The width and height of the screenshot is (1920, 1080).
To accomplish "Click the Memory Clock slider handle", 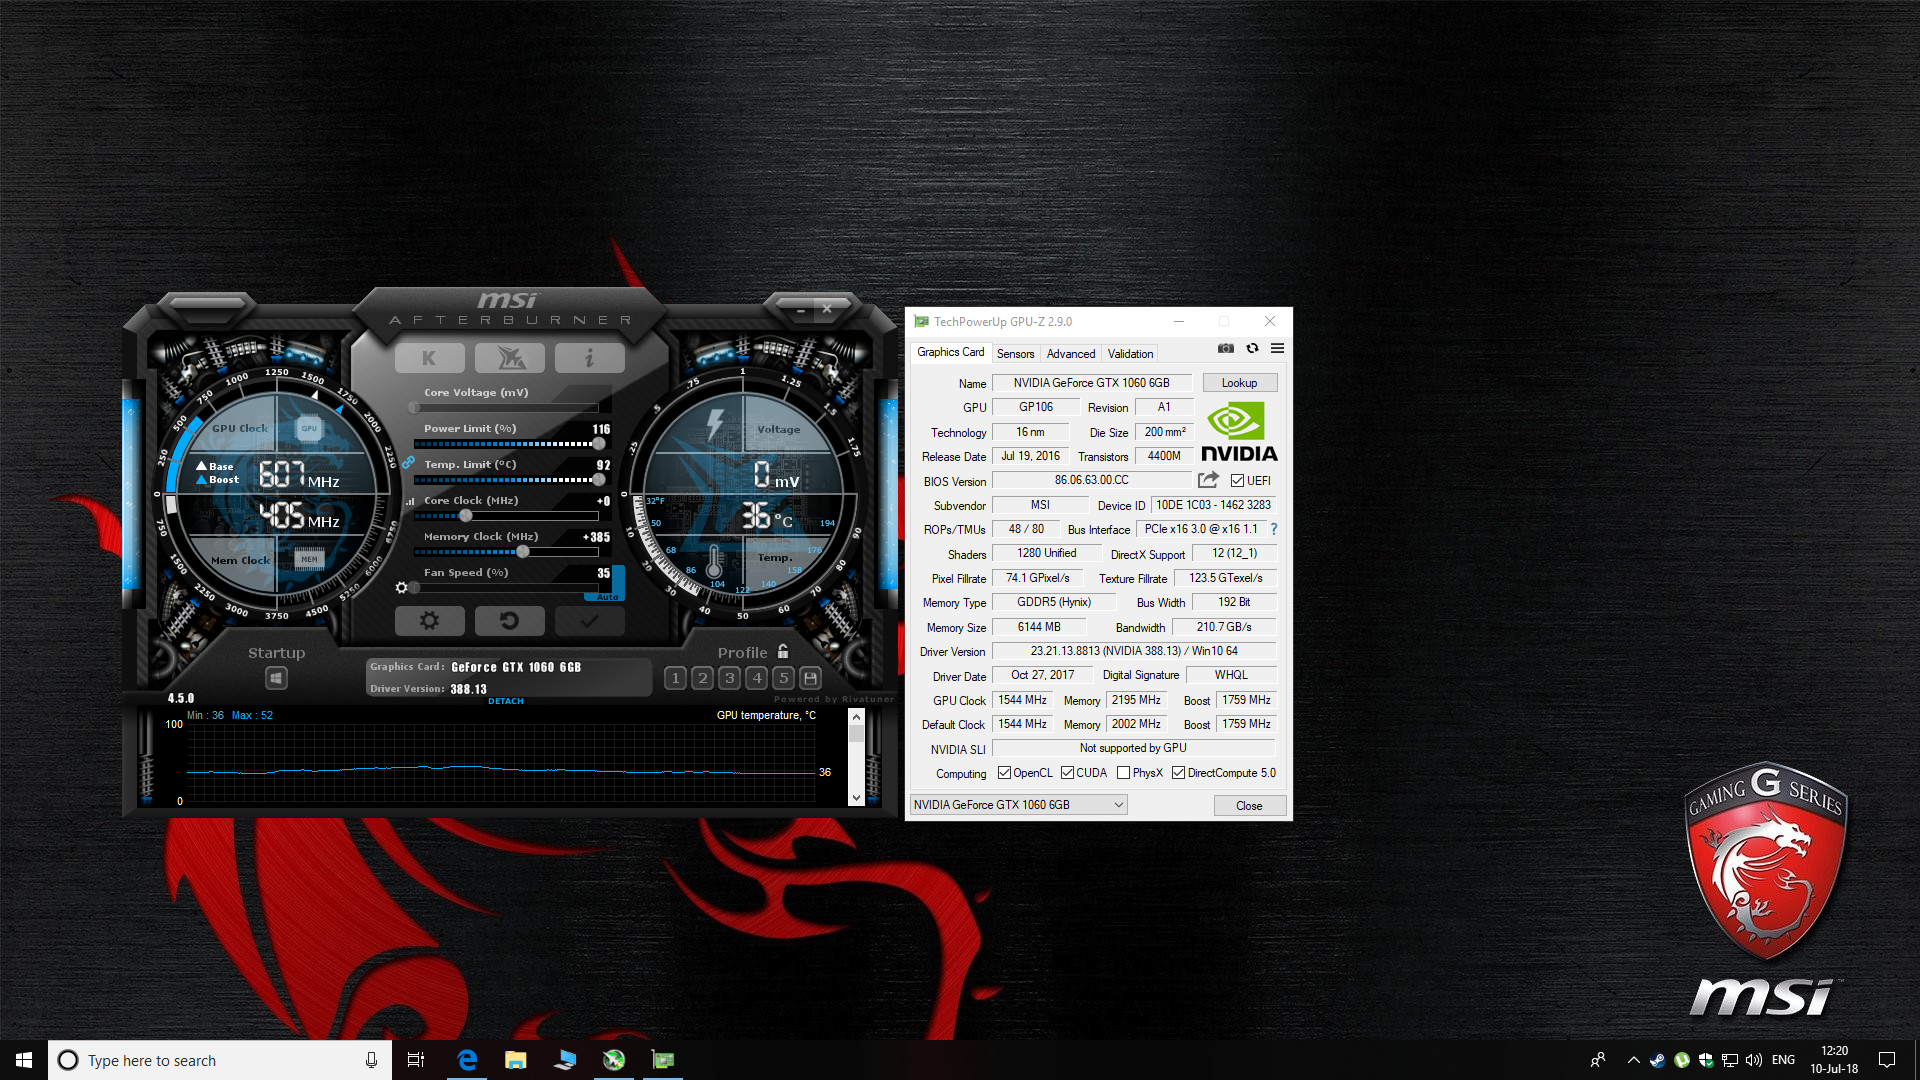I will pos(522,552).
